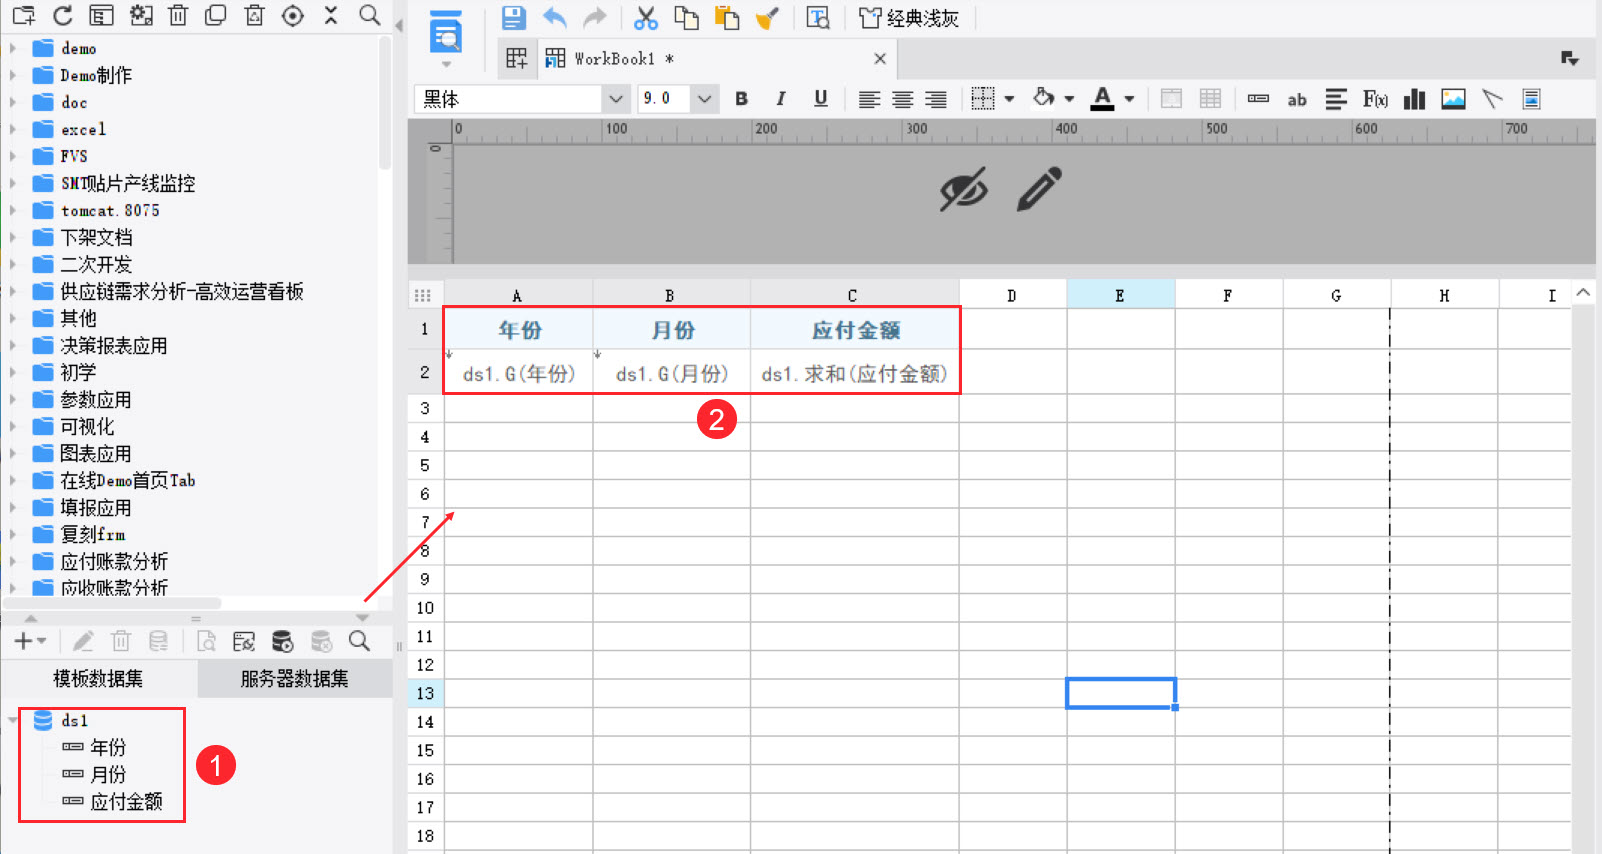
Task: Refresh the template folder list
Action: click(62, 15)
